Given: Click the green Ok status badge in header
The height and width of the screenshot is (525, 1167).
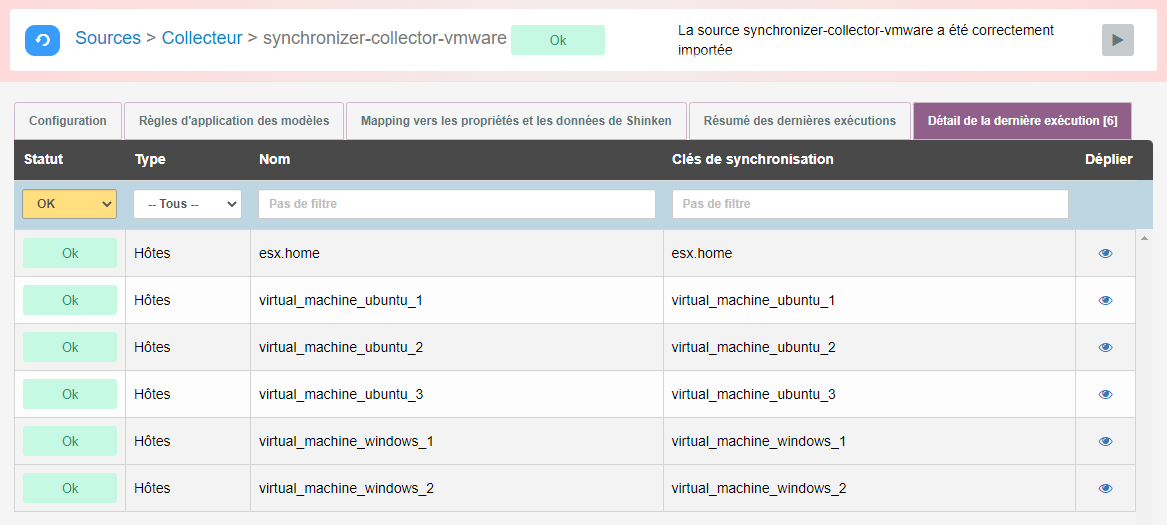Looking at the screenshot, I should (558, 40).
